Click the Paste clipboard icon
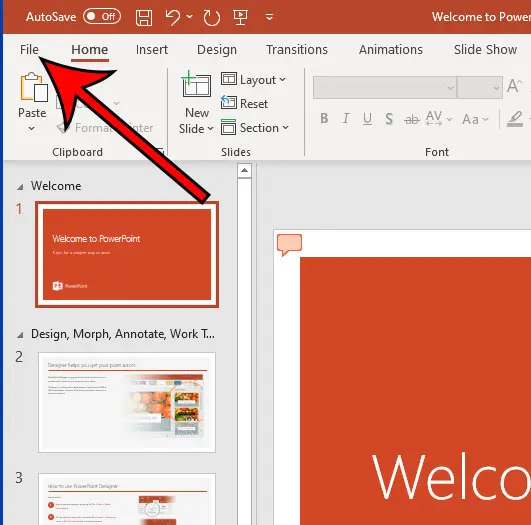Viewport: 531px width, 525px height. click(34, 87)
